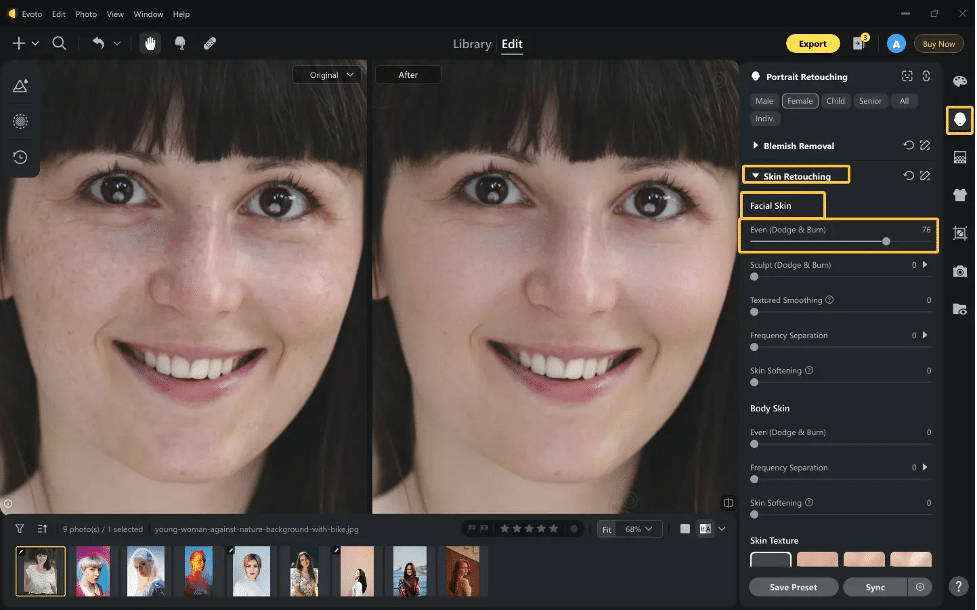The image size is (977, 610).
Task: Reset the Skin Retouching adjustments
Action: tap(909, 174)
